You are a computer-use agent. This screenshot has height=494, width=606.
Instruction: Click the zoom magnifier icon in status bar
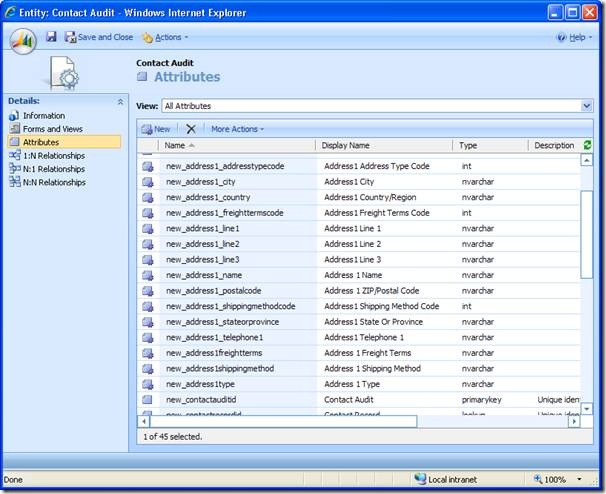(x=541, y=479)
